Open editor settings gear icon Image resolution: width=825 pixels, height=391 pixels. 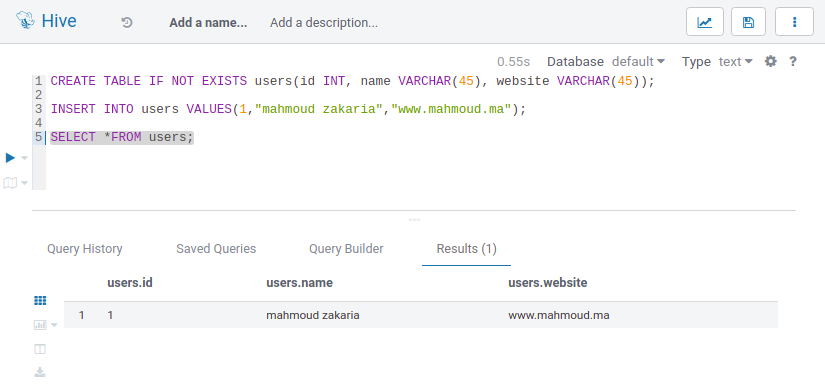point(771,62)
